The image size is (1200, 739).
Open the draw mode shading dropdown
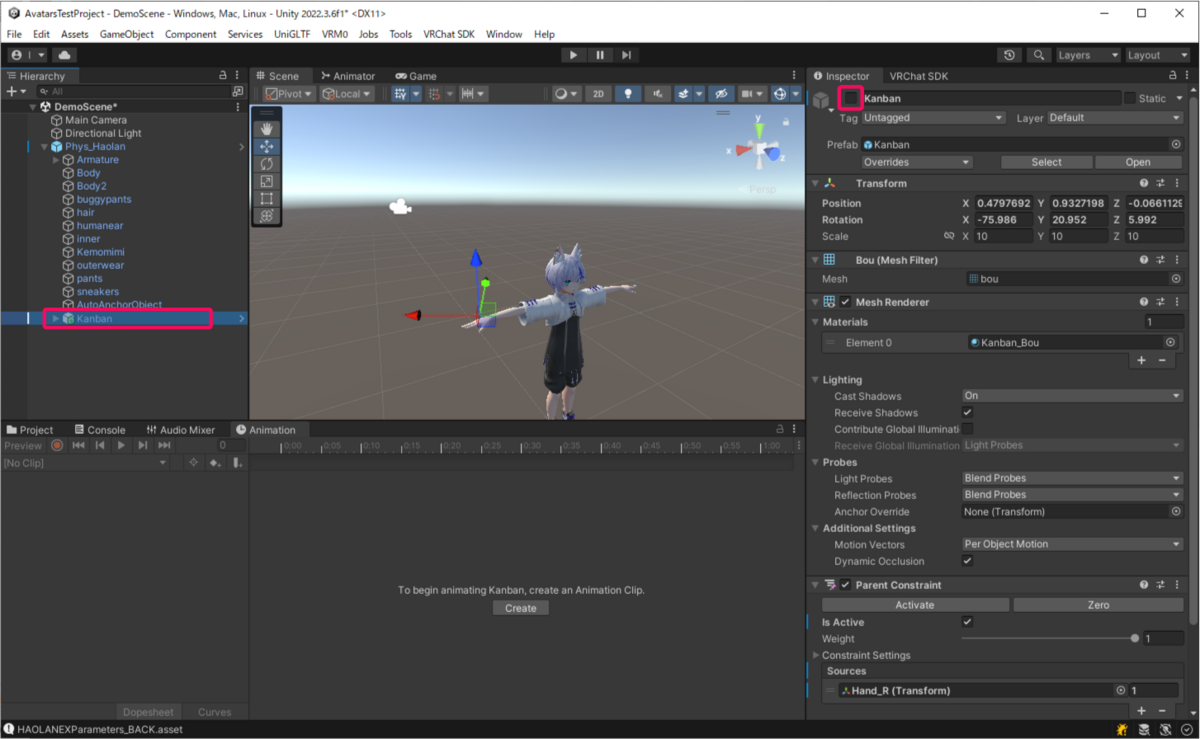click(x=567, y=93)
